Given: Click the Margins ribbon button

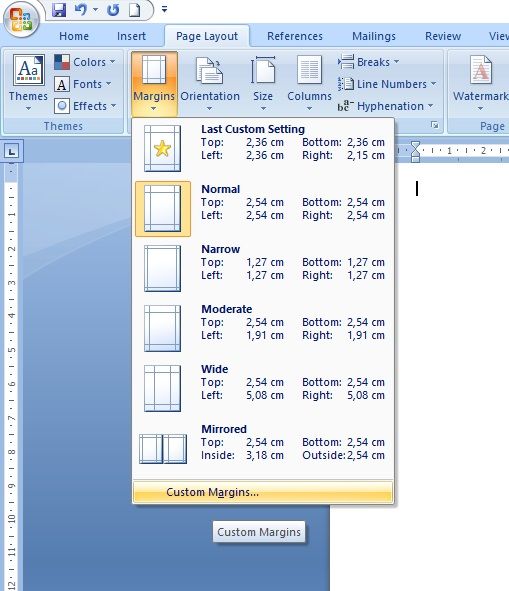Looking at the screenshot, I should [x=154, y=83].
